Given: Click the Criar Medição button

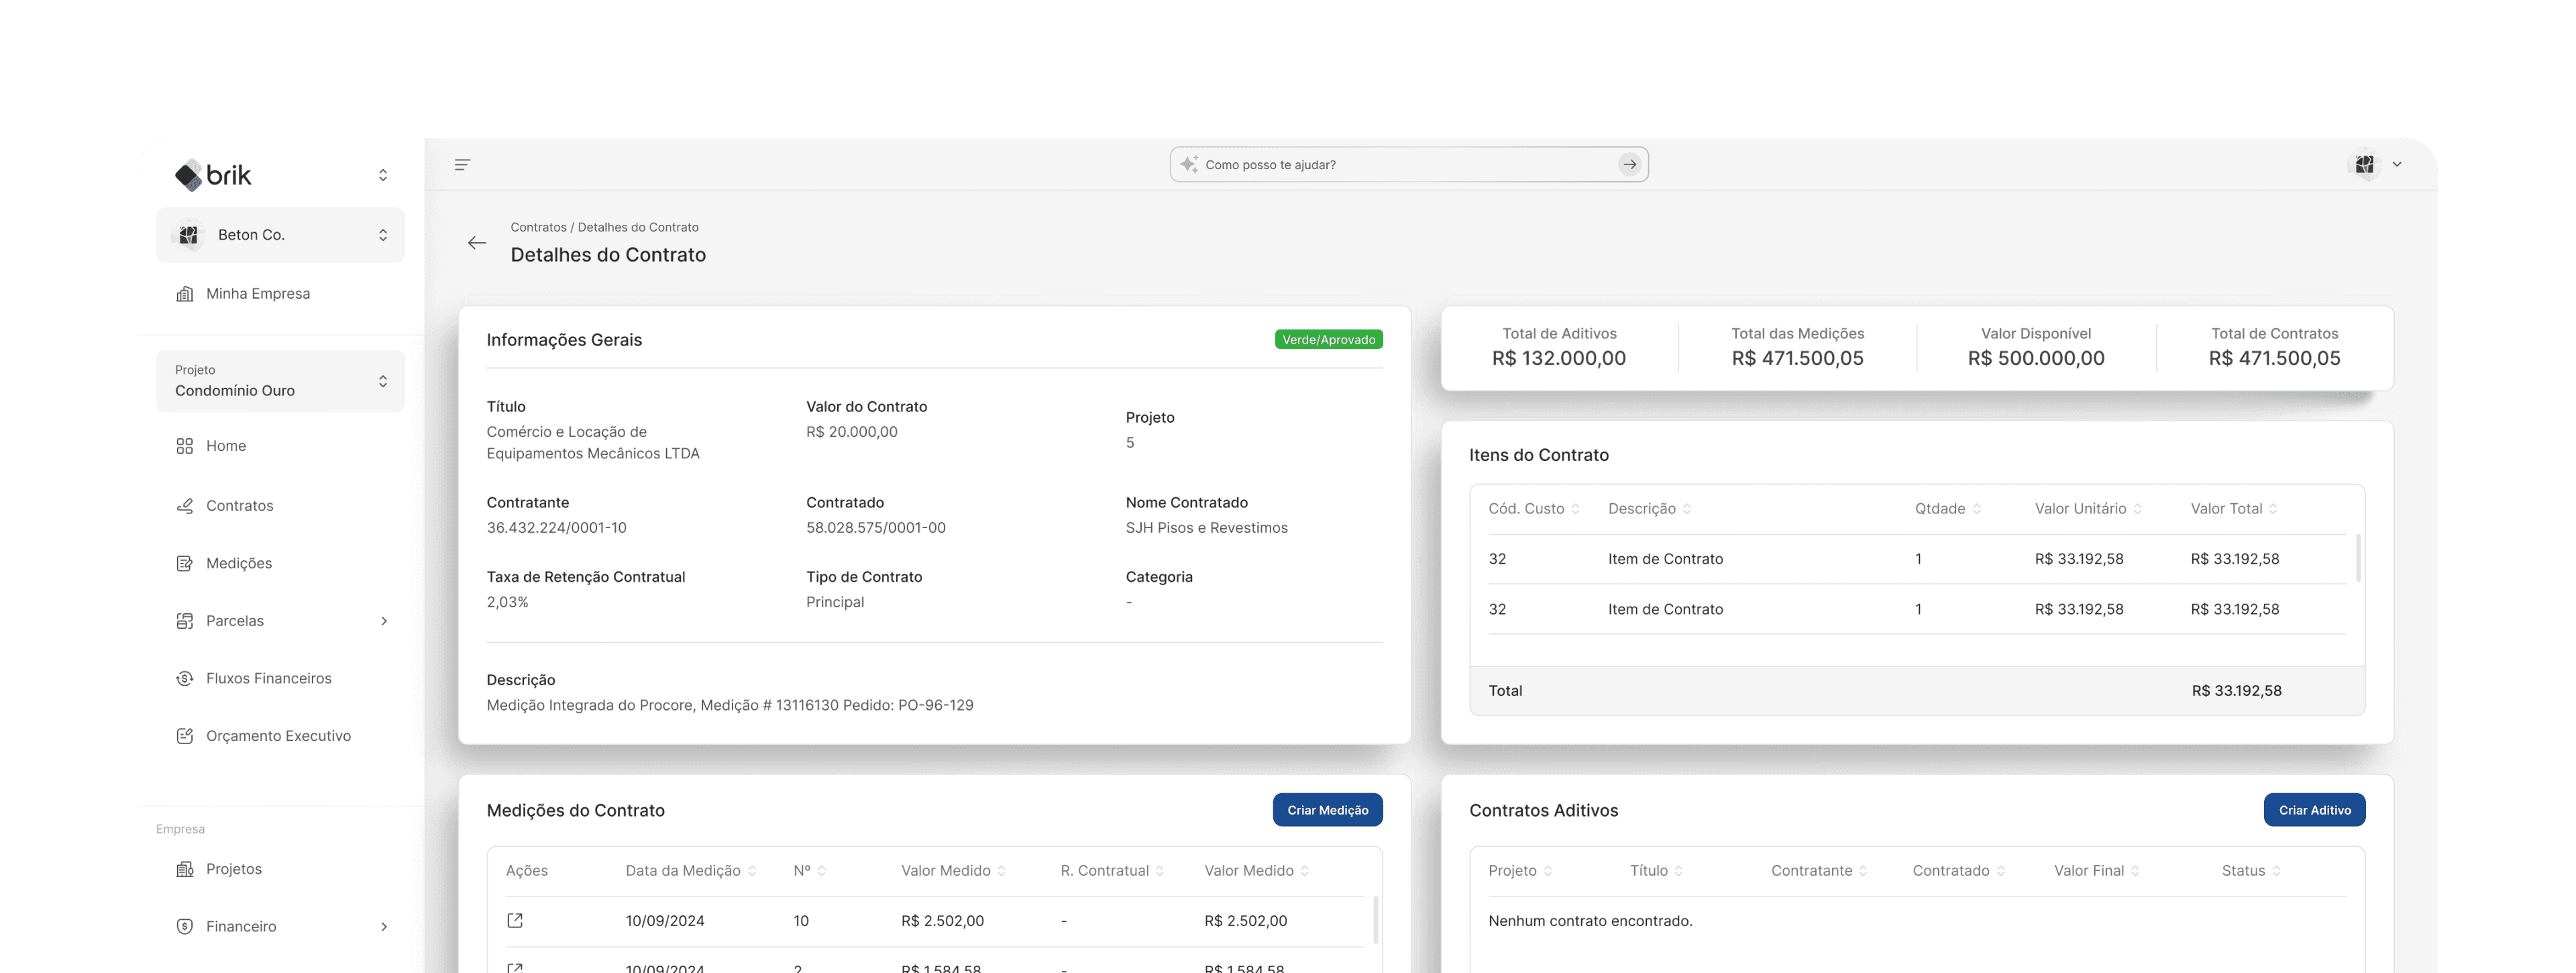Looking at the screenshot, I should pos(1327,810).
